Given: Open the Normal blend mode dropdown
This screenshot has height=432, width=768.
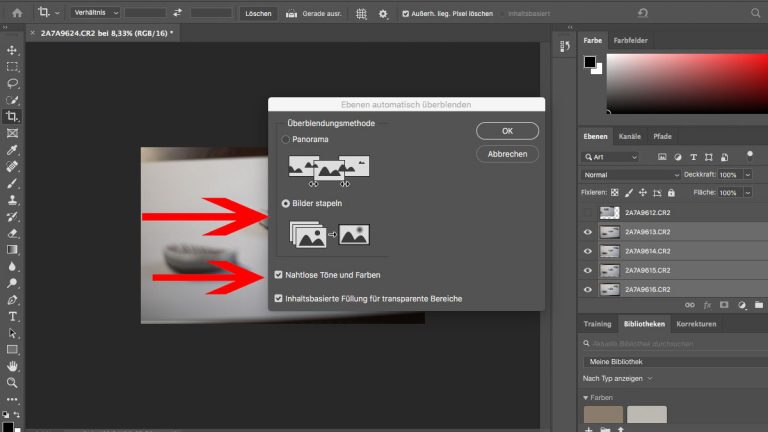Looking at the screenshot, I should point(632,175).
